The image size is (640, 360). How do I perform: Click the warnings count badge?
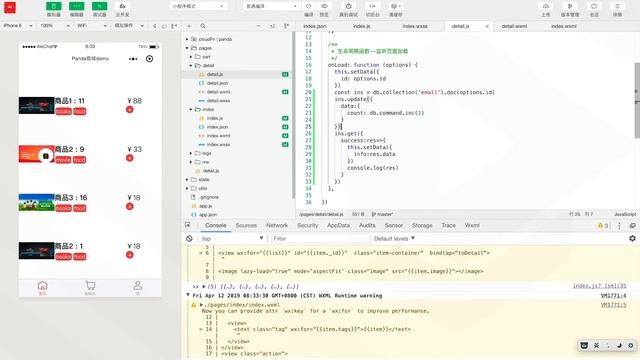603,225
